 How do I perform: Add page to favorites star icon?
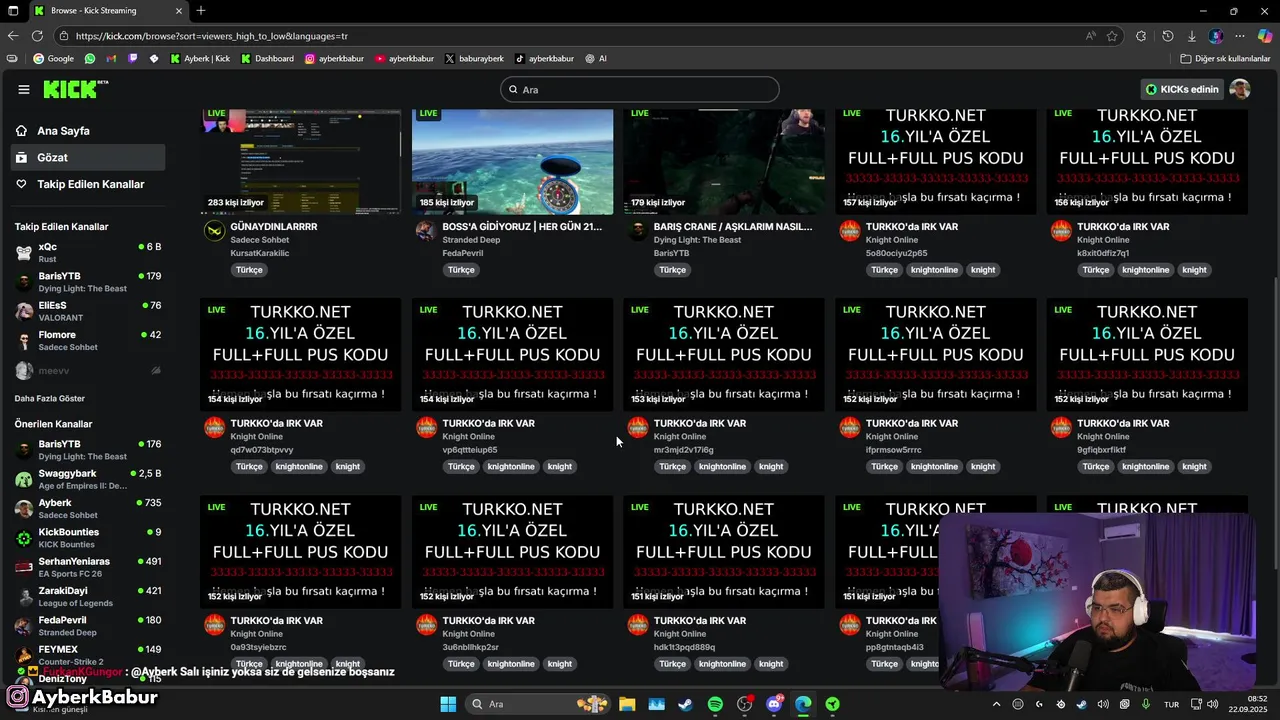[1112, 36]
